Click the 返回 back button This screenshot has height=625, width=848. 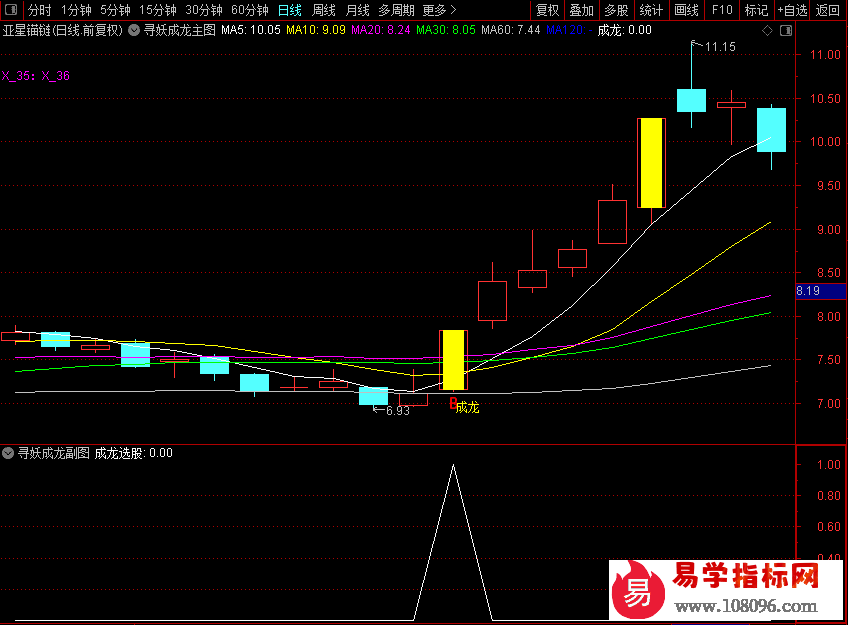pyautogui.click(x=828, y=10)
